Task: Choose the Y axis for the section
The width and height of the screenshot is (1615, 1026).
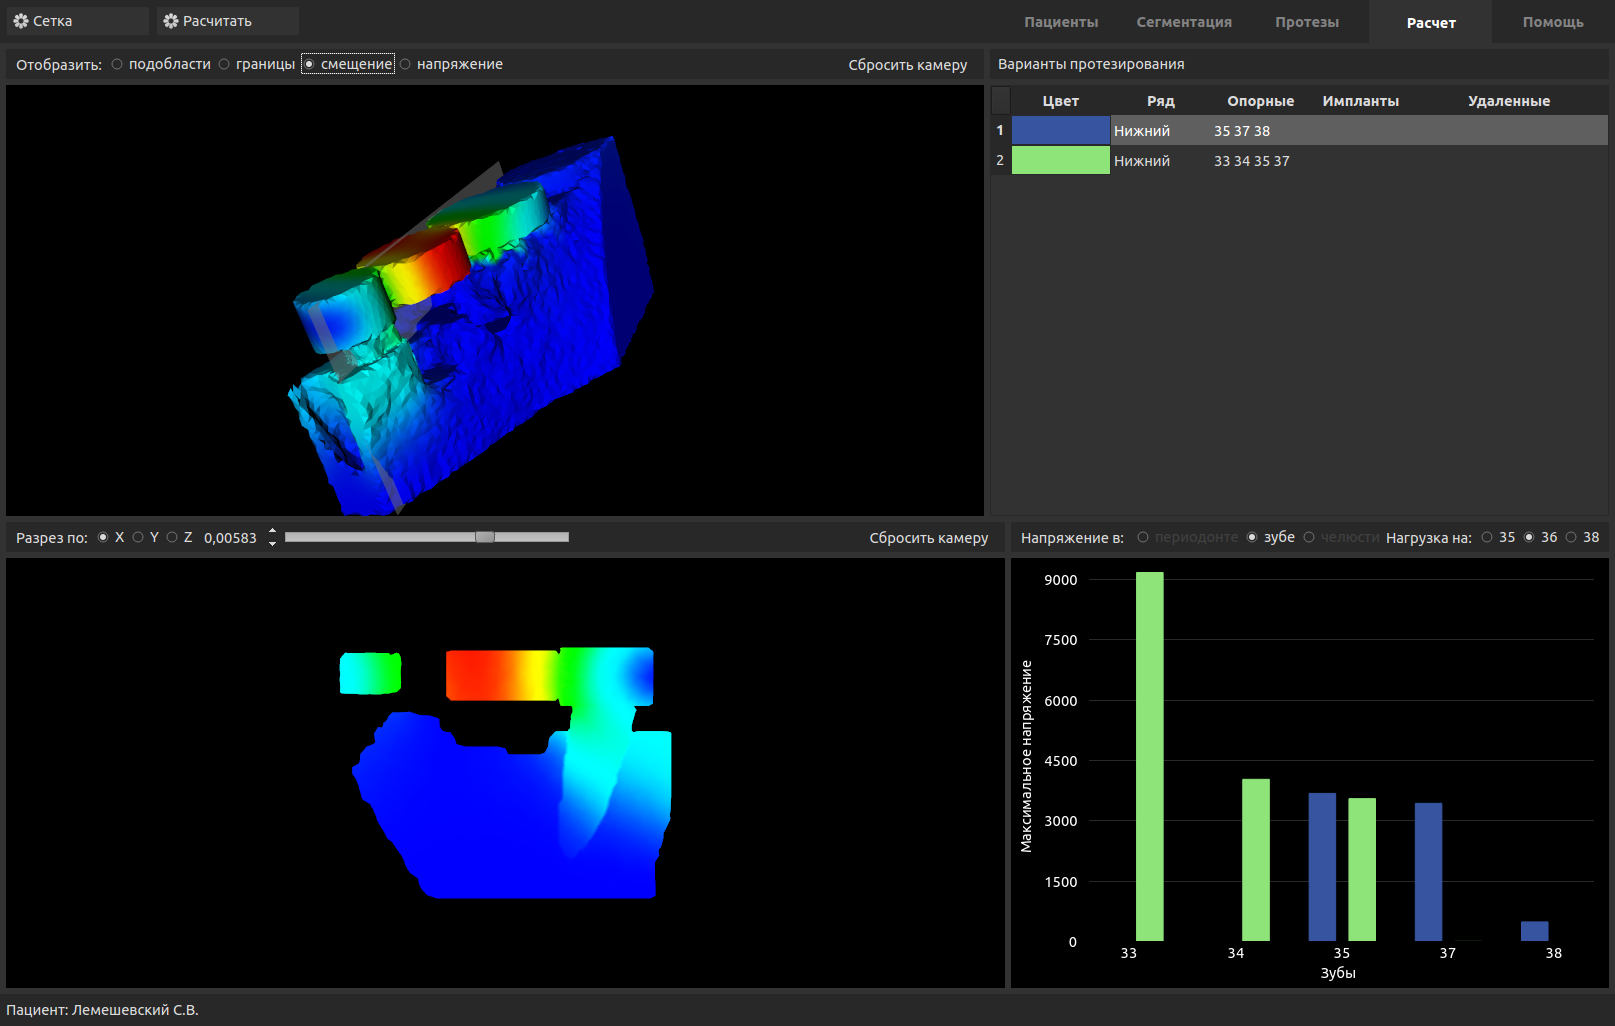Action: pos(139,537)
